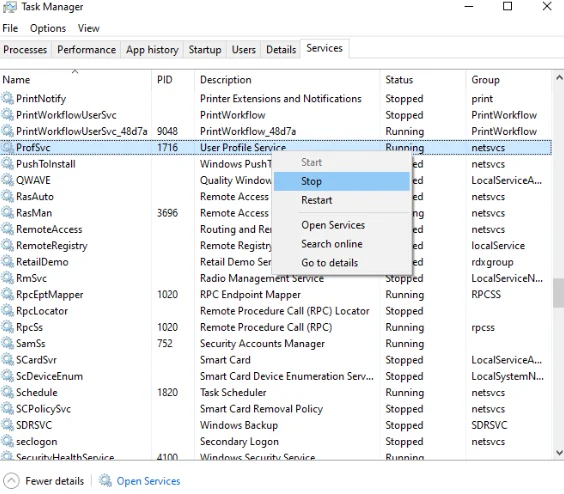Click the Fewer details label
This screenshot has height=494, width=564.
[54, 481]
